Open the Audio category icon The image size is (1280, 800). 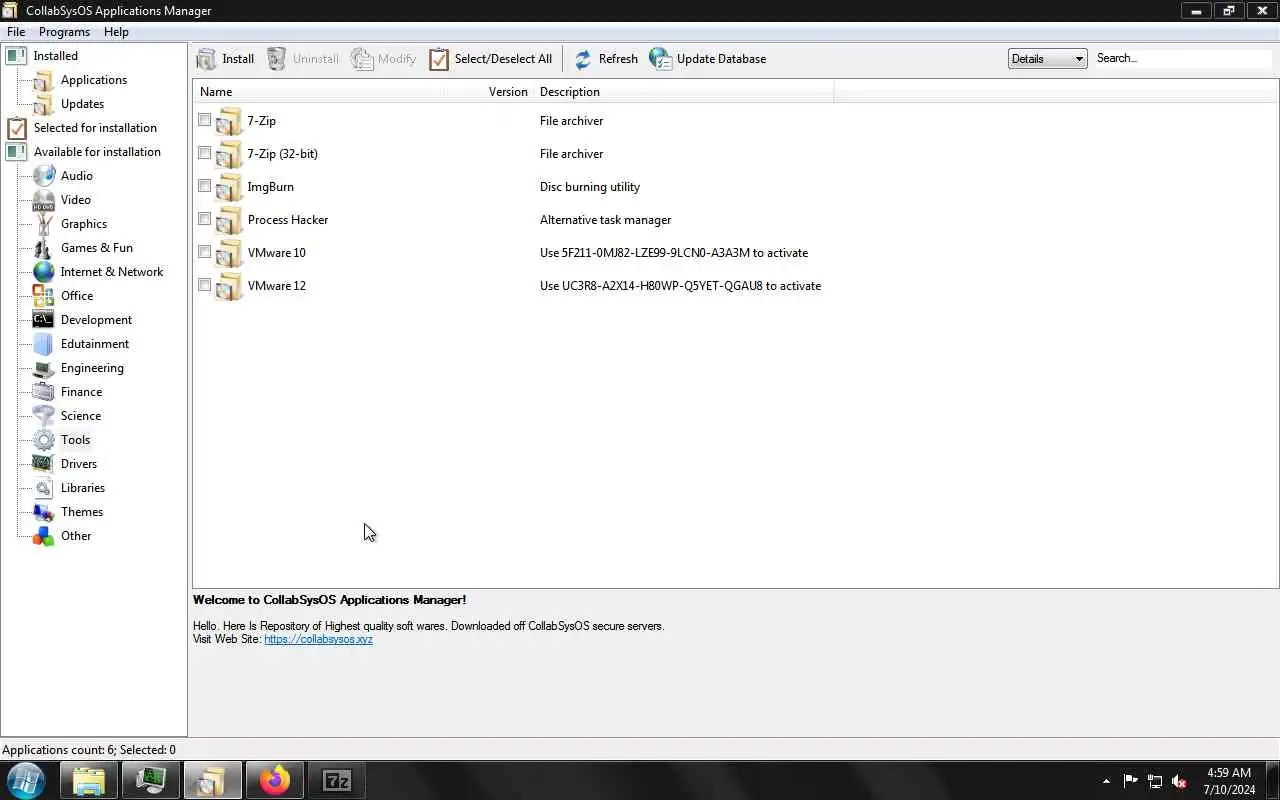44,176
